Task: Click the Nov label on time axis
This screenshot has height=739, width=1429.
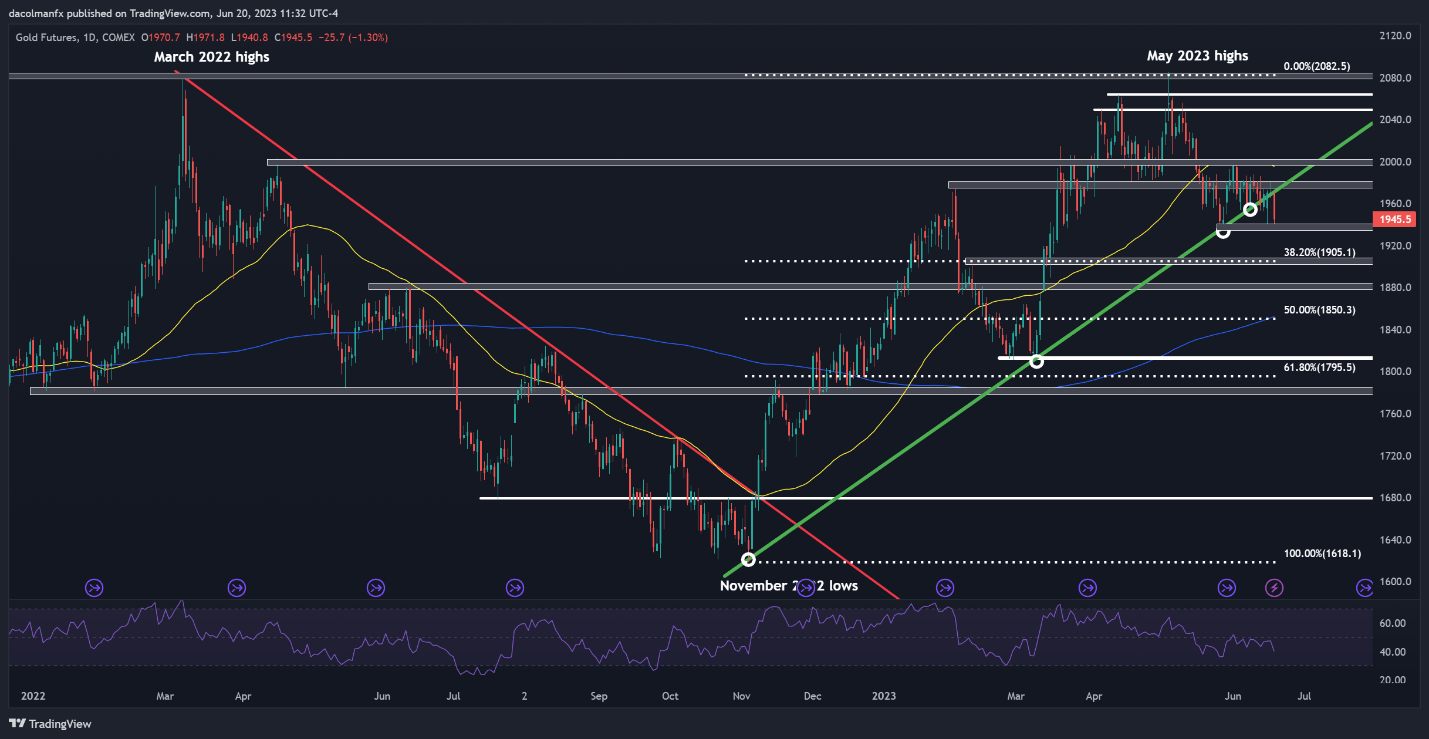Action: click(742, 694)
